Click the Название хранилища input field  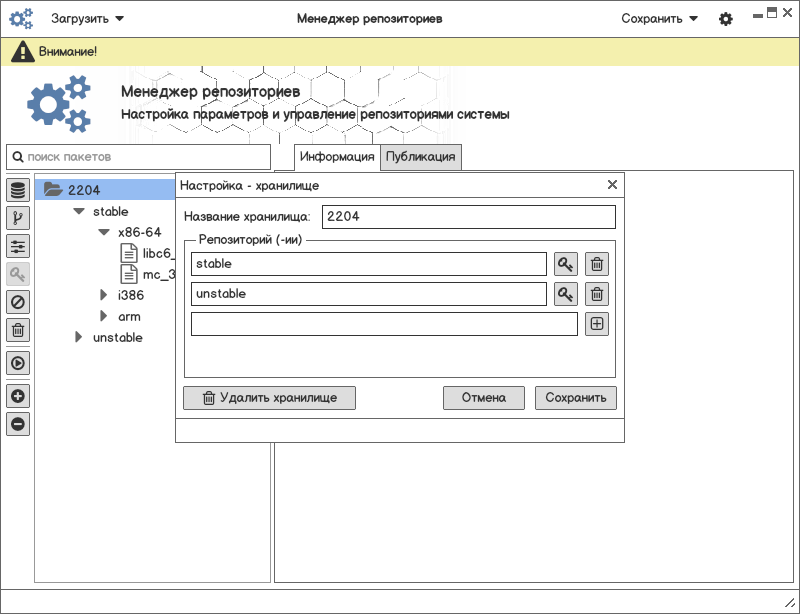pyautogui.click(x=469, y=217)
